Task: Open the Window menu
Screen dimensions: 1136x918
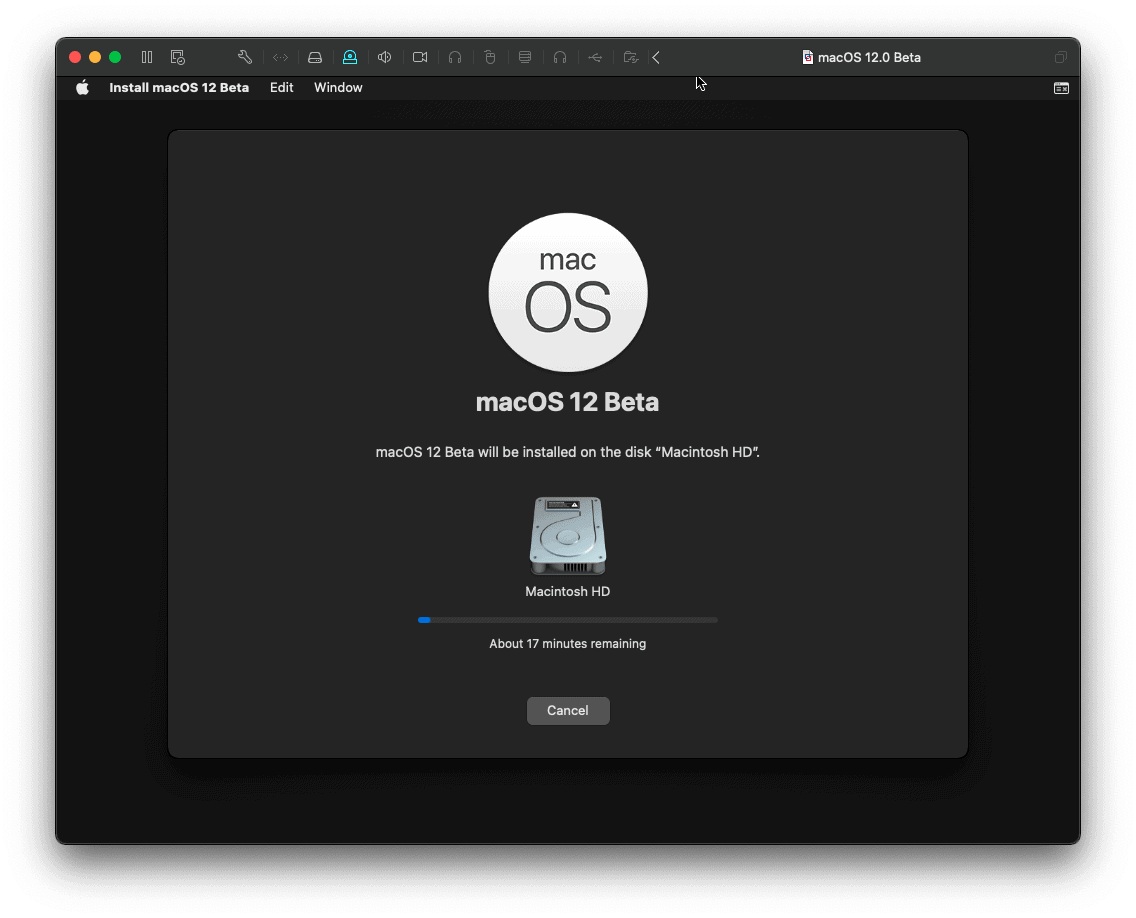Action: click(338, 88)
